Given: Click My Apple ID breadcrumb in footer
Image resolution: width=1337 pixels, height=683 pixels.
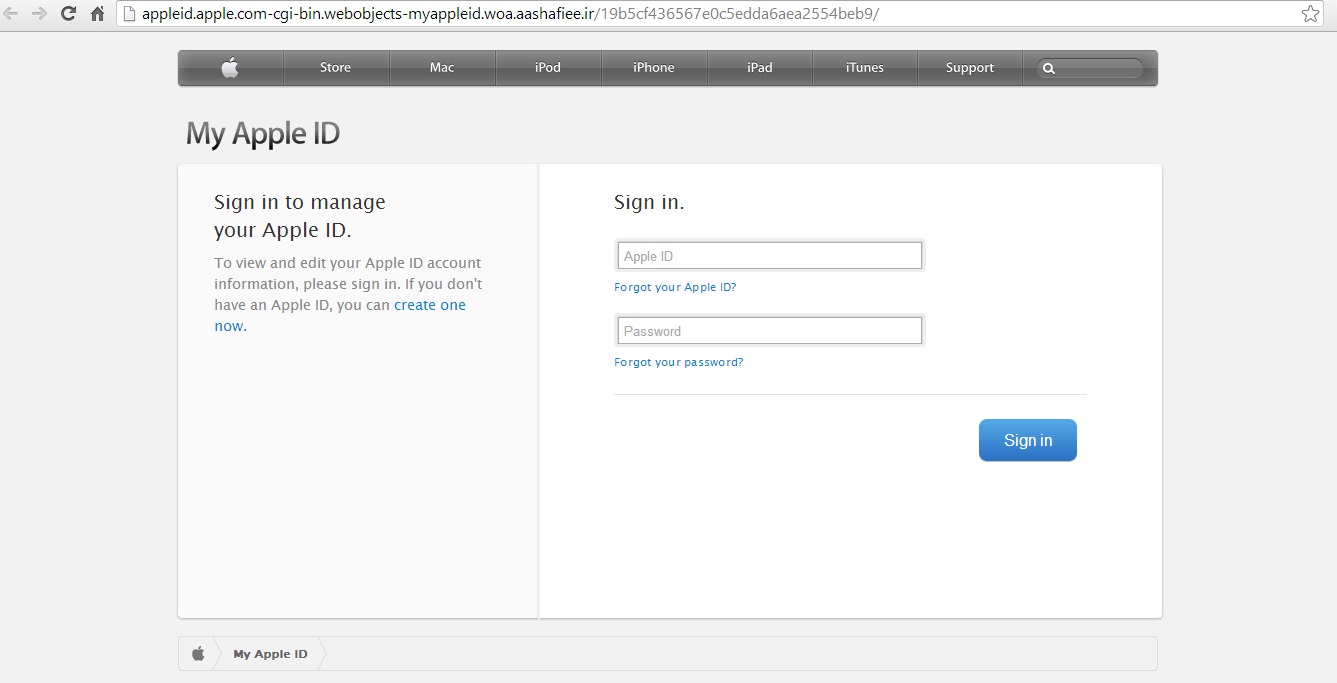Looking at the screenshot, I should point(270,654).
